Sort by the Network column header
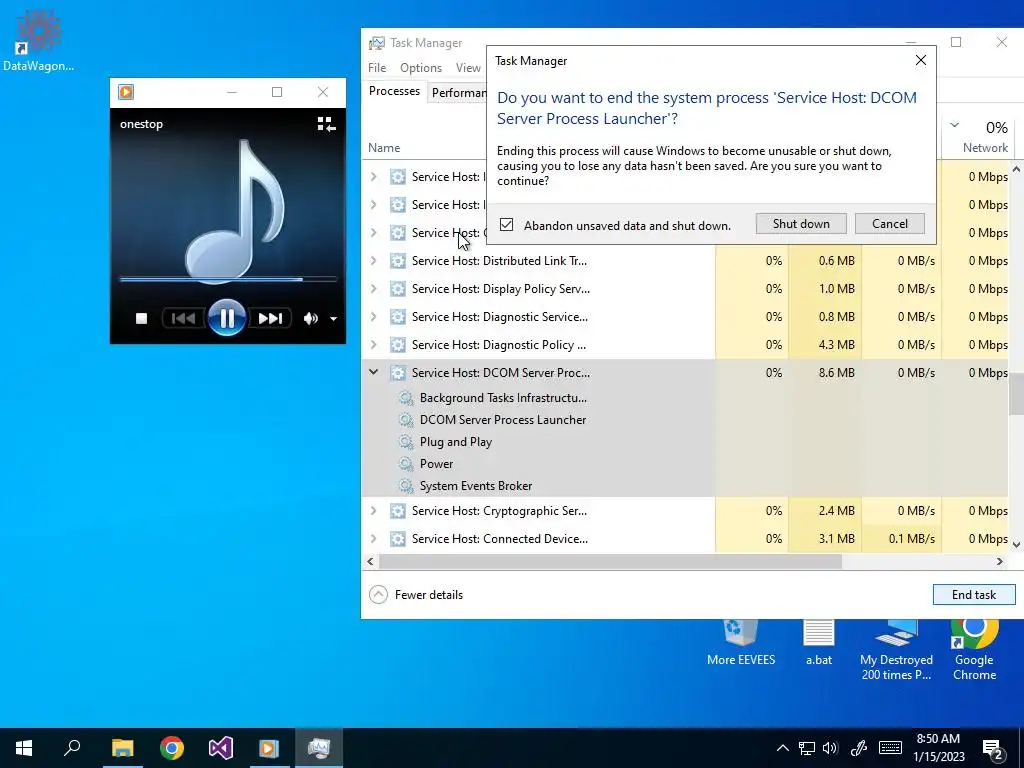 pos(985,148)
